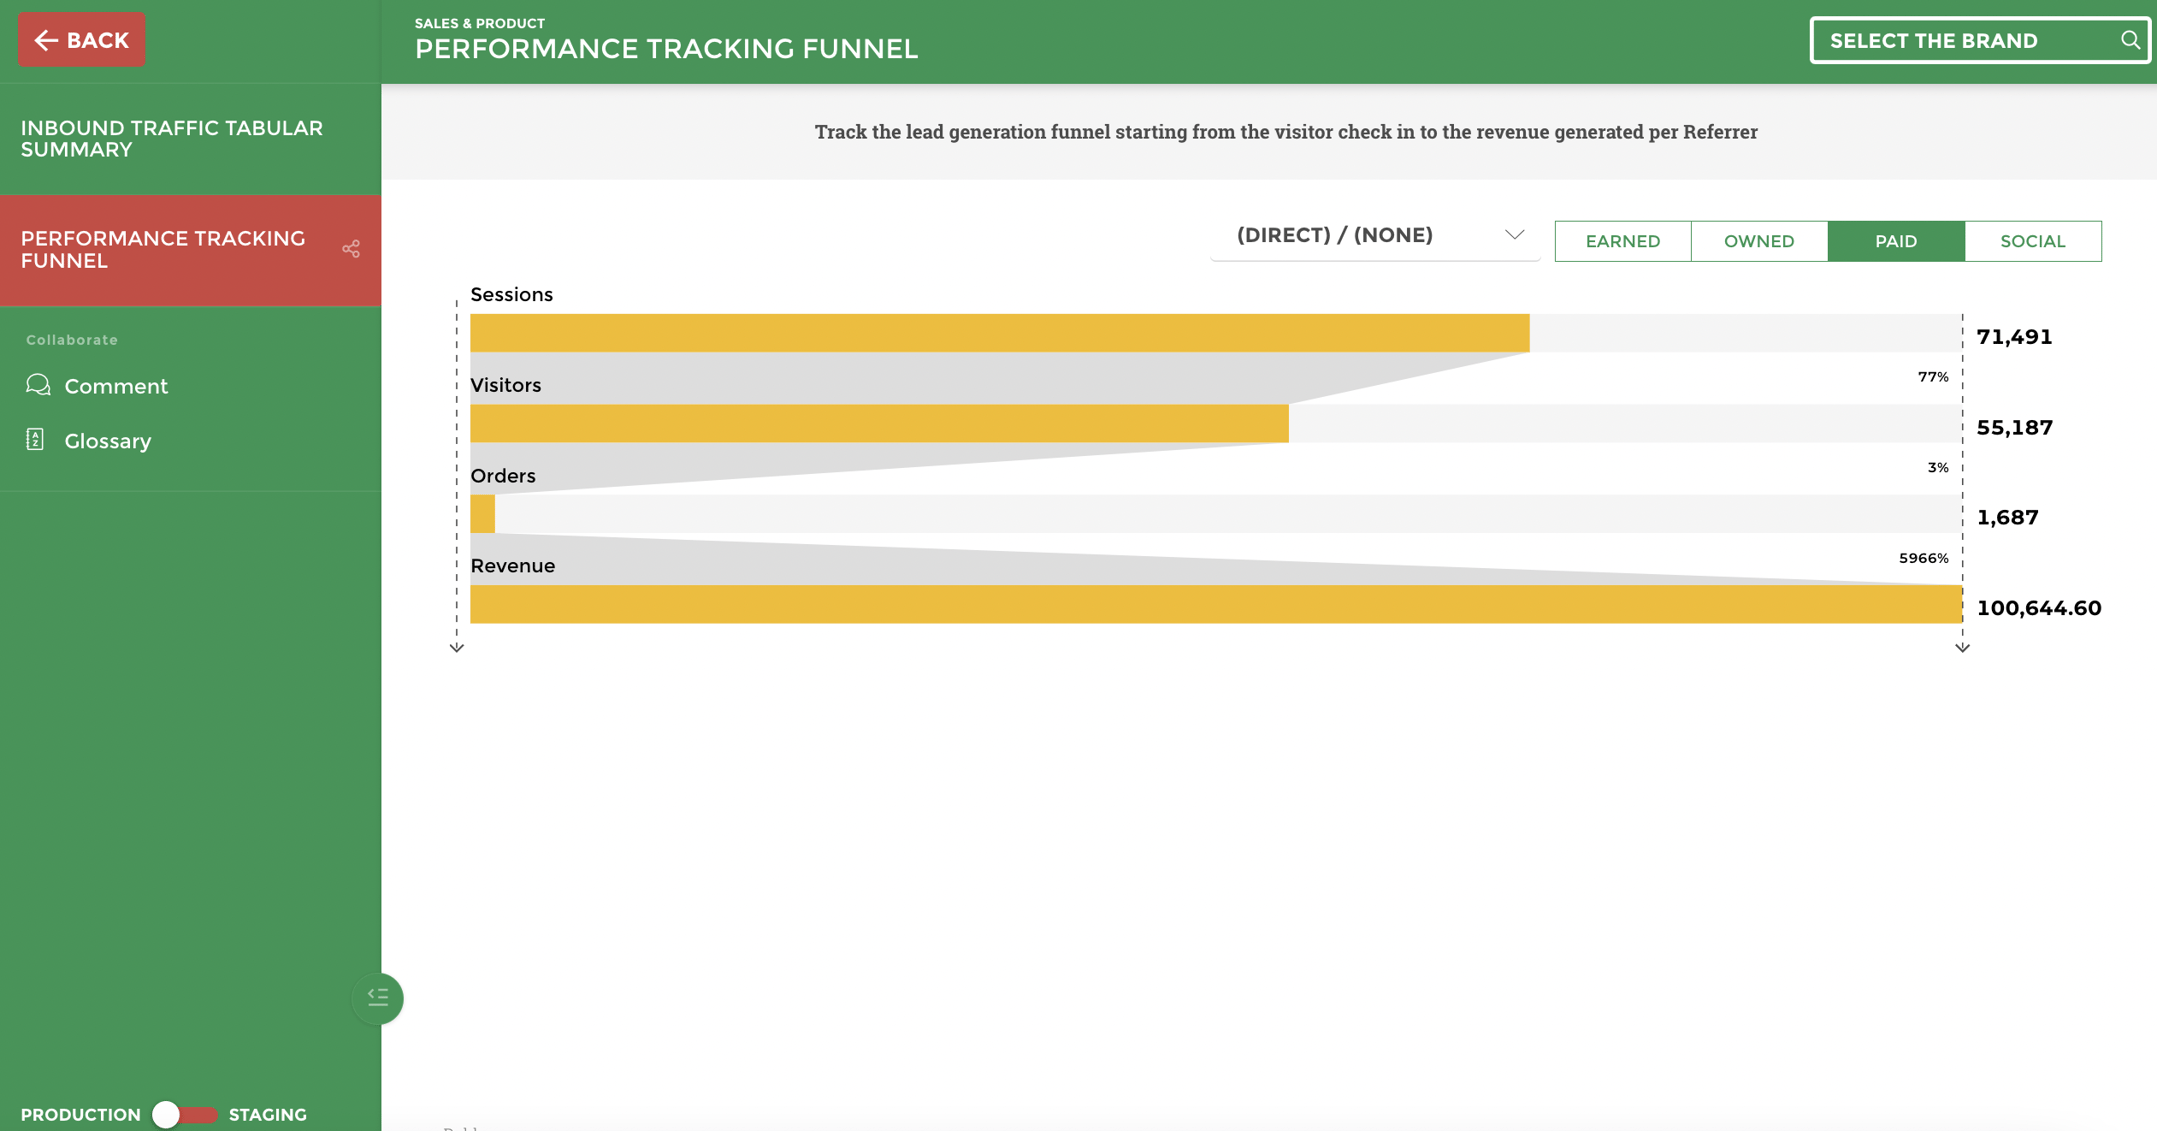
Task: Click the share icon next to Performance Tracking Funnel
Action: pyautogui.click(x=352, y=248)
